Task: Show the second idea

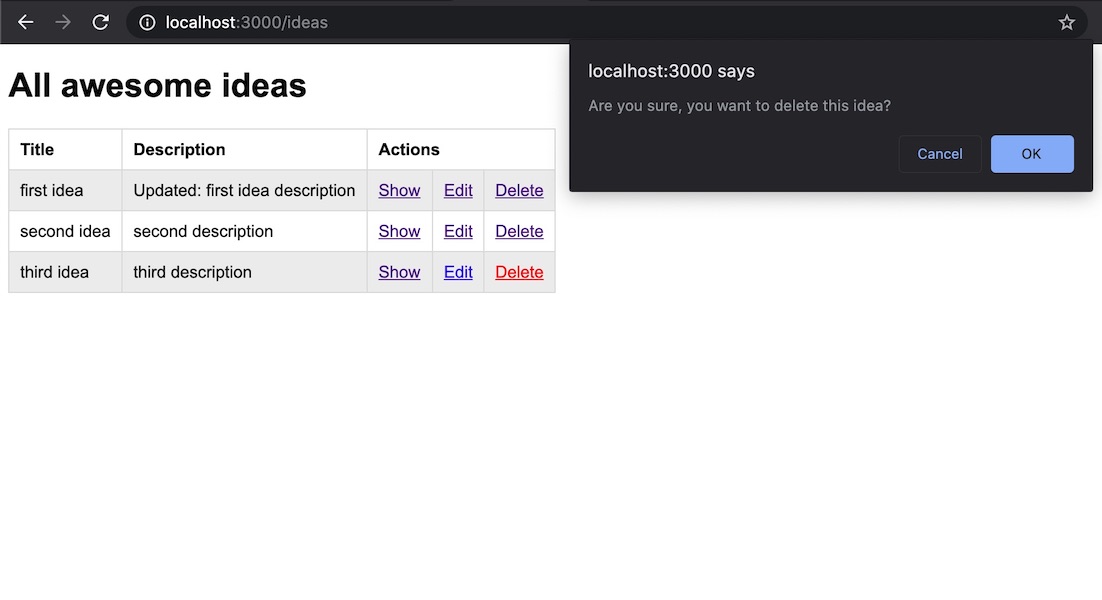Action: click(399, 231)
